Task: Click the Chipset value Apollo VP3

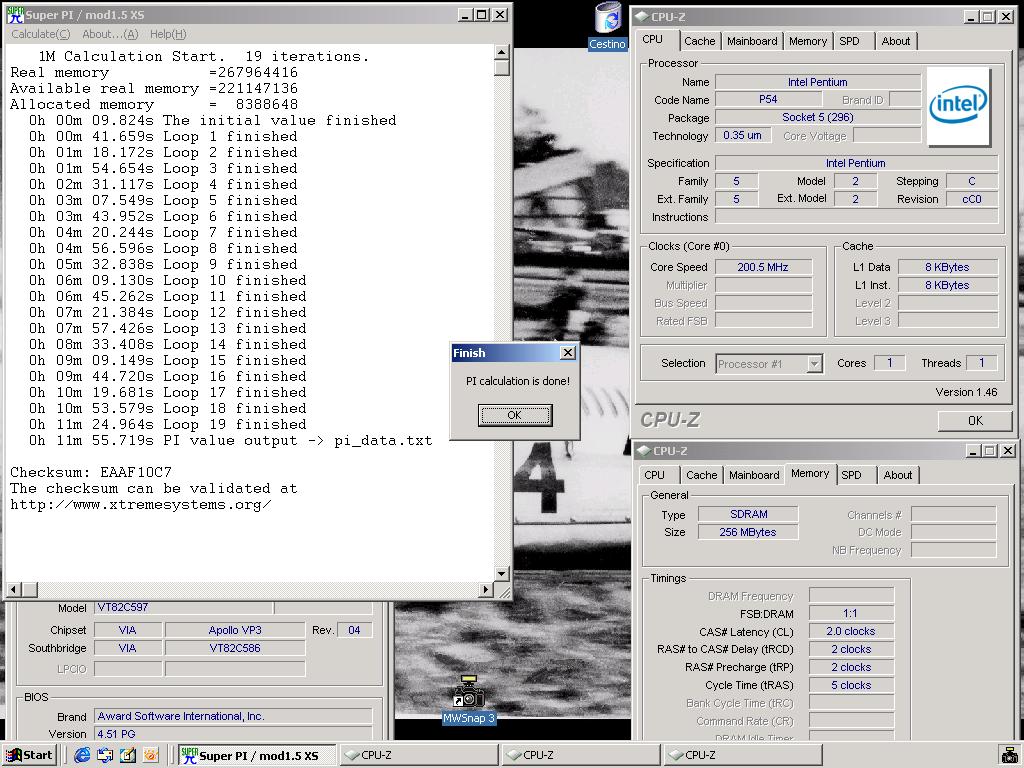Action: pos(235,630)
